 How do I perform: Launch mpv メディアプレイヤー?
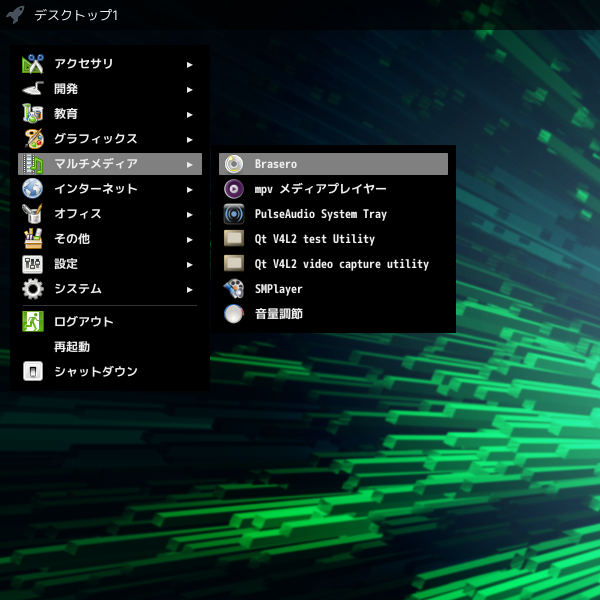[333, 189]
